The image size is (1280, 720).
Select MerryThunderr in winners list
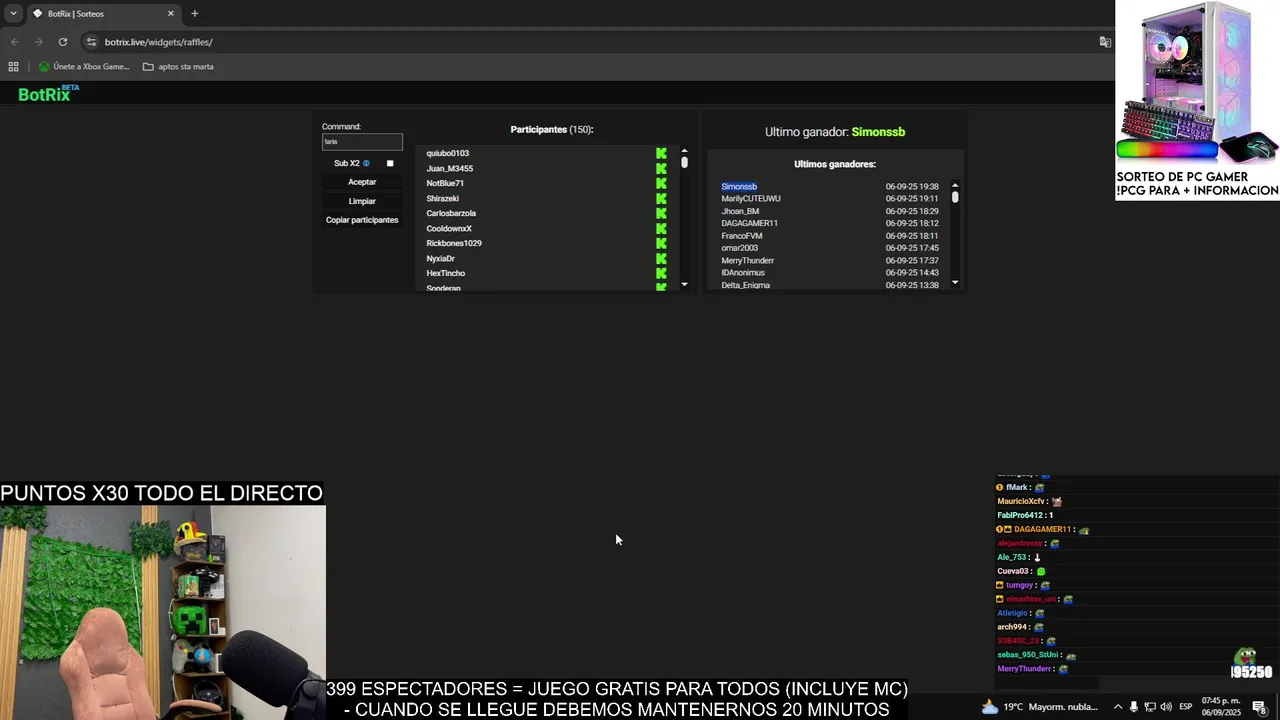[748, 260]
